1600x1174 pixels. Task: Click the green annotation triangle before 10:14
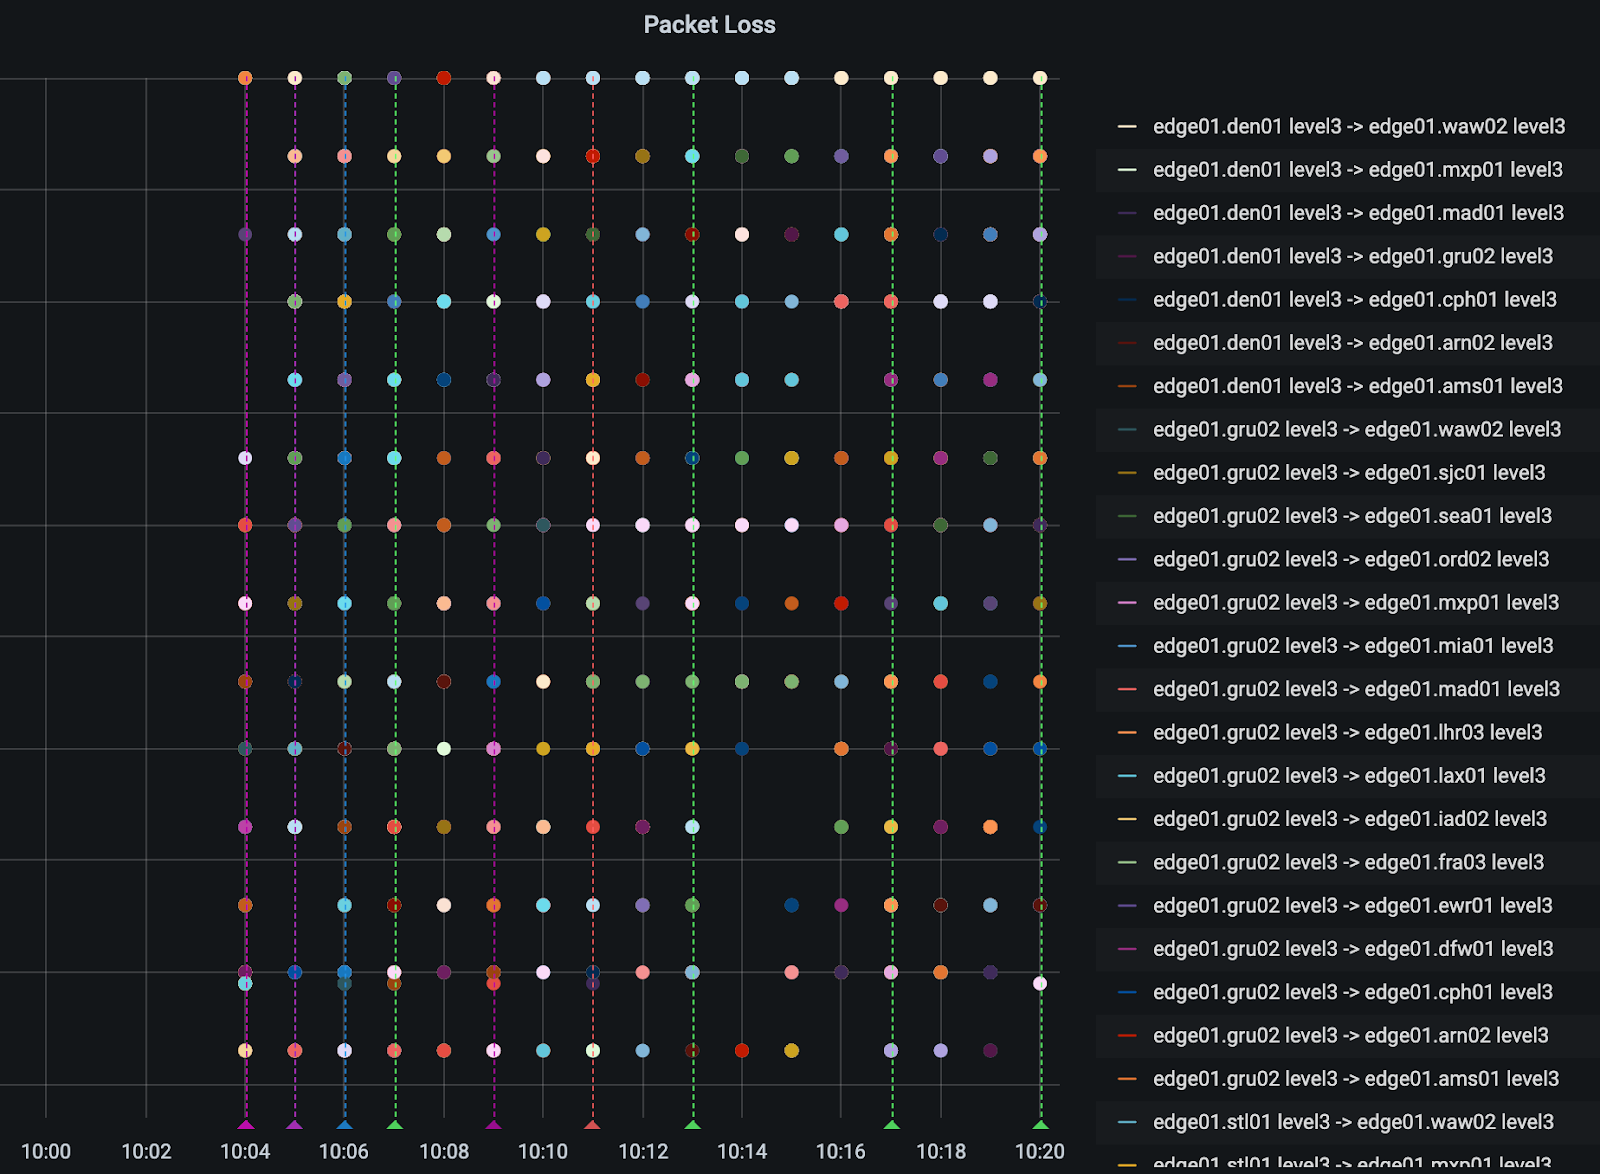692,1125
